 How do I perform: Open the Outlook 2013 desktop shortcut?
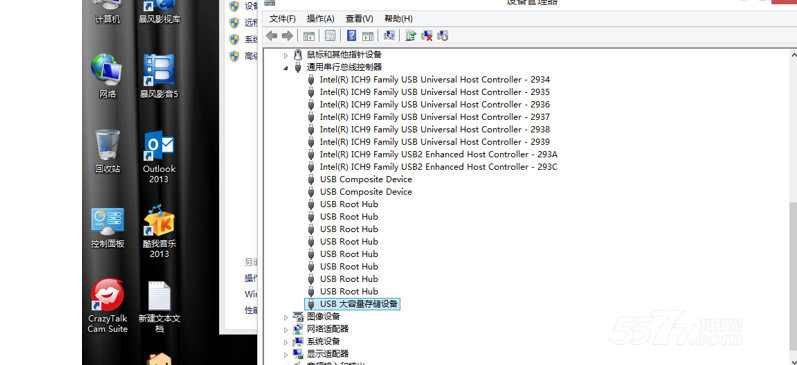point(159,158)
